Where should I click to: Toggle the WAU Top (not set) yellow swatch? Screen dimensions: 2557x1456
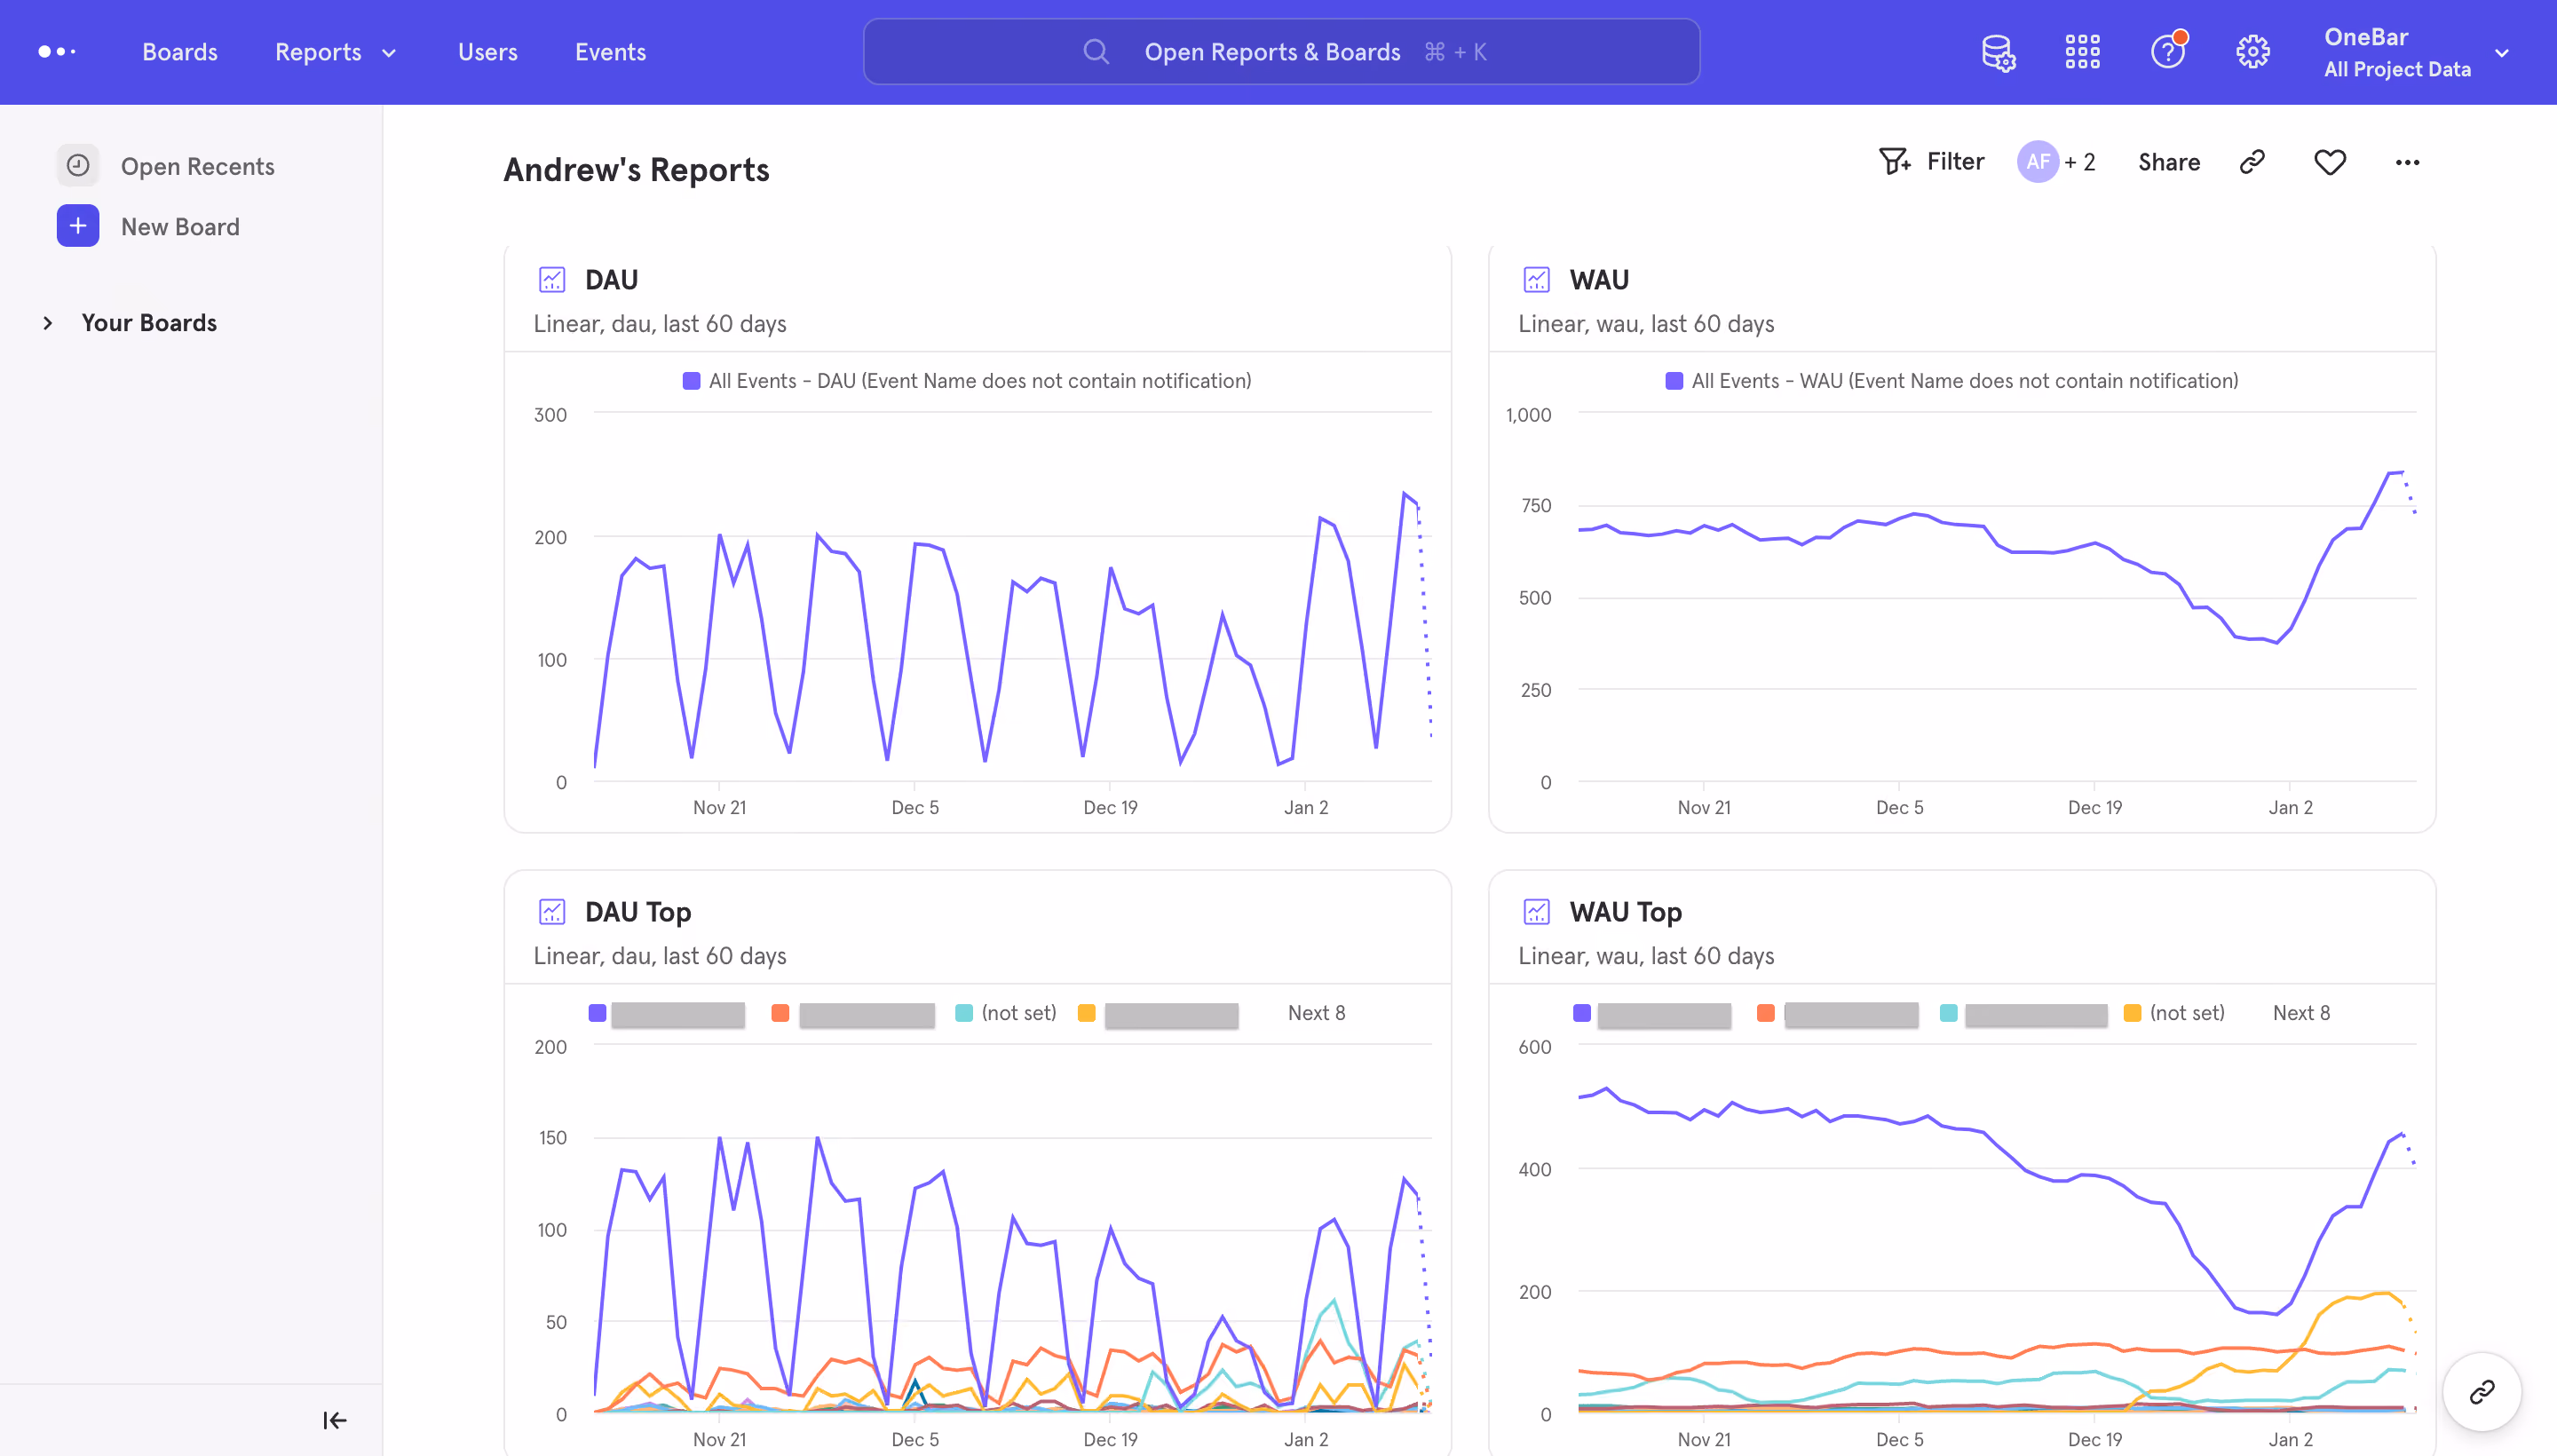(x=2132, y=1013)
